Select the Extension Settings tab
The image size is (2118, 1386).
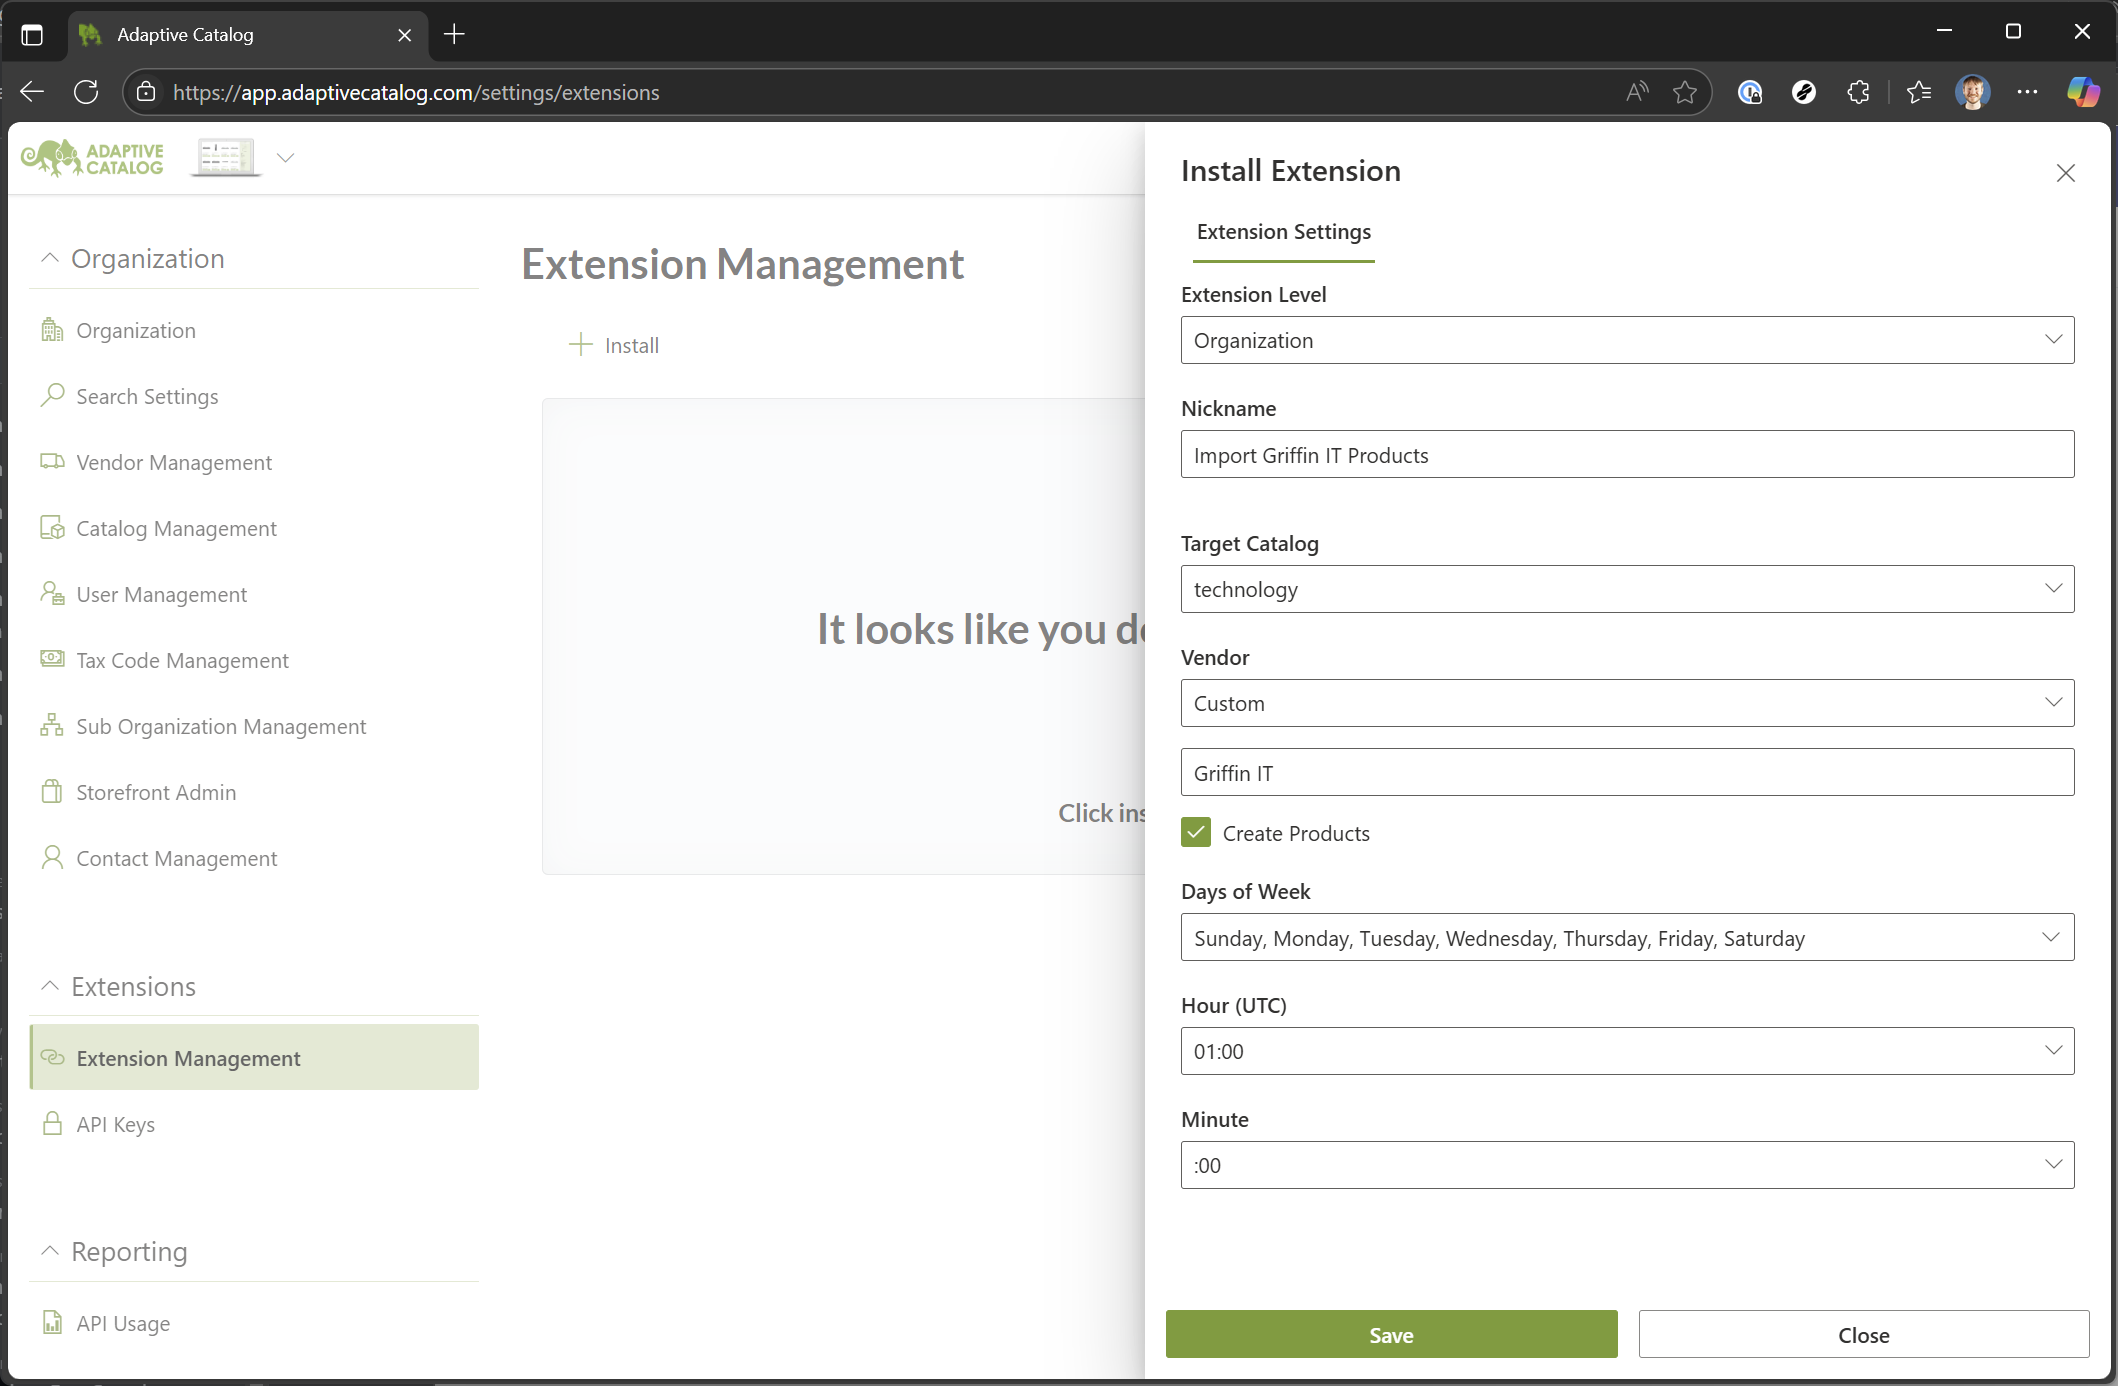point(1284,232)
